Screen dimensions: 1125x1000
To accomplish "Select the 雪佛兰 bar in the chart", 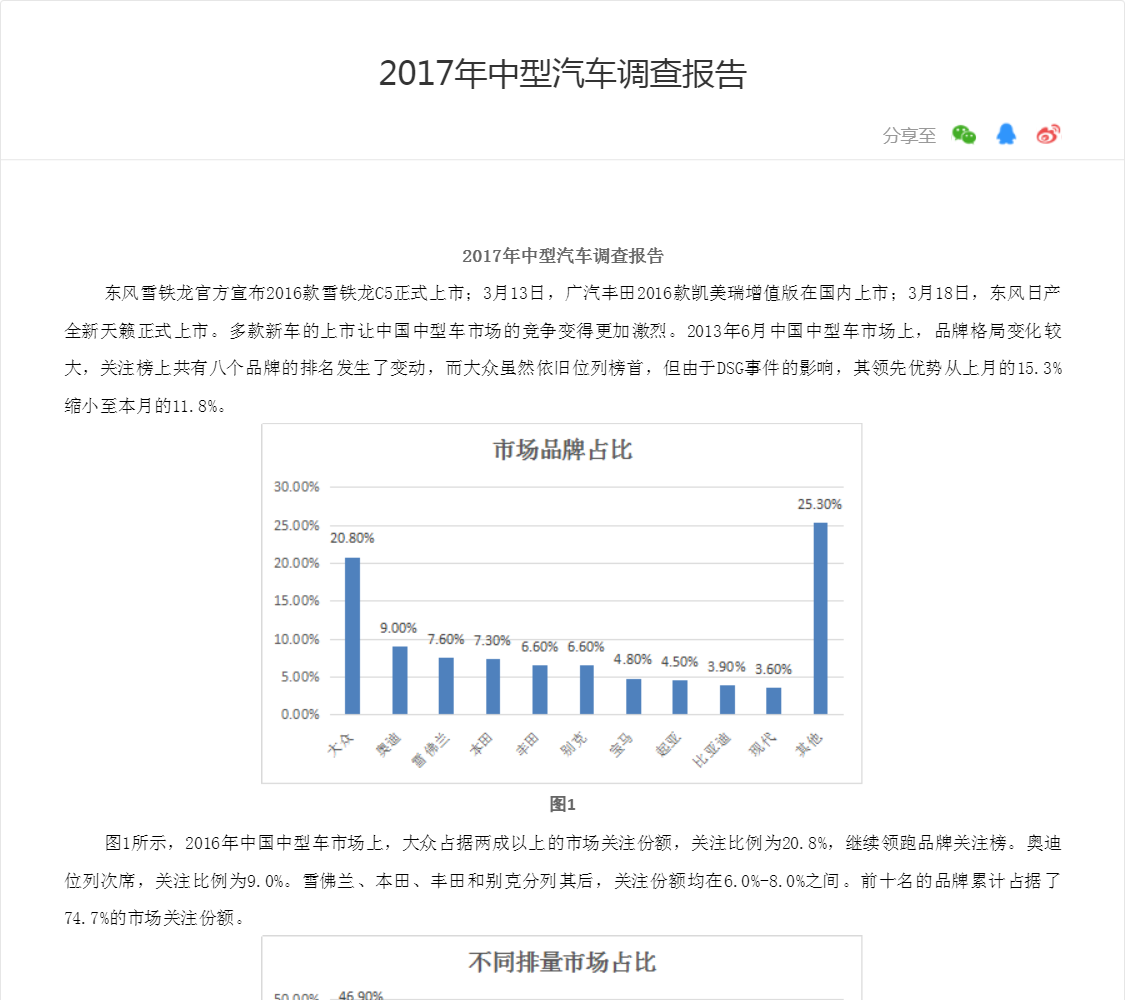I will click(x=446, y=686).
